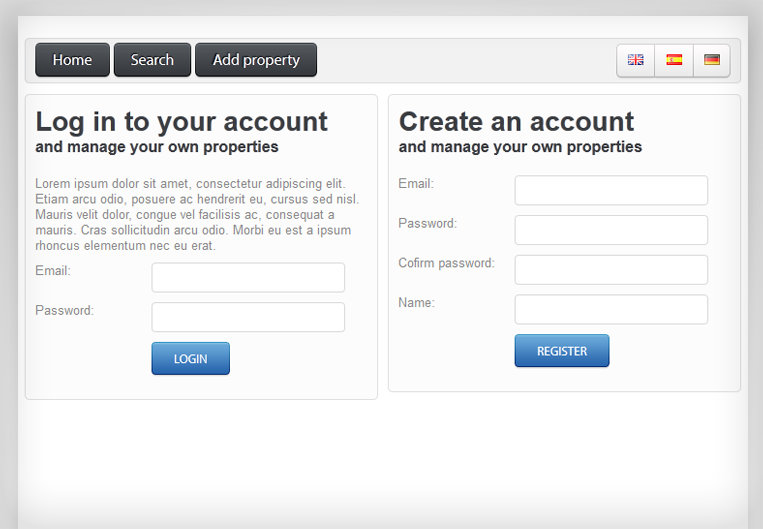Viewport: 763px width, 529px height.
Task: Click into the Cofirm password field
Action: tap(611, 270)
